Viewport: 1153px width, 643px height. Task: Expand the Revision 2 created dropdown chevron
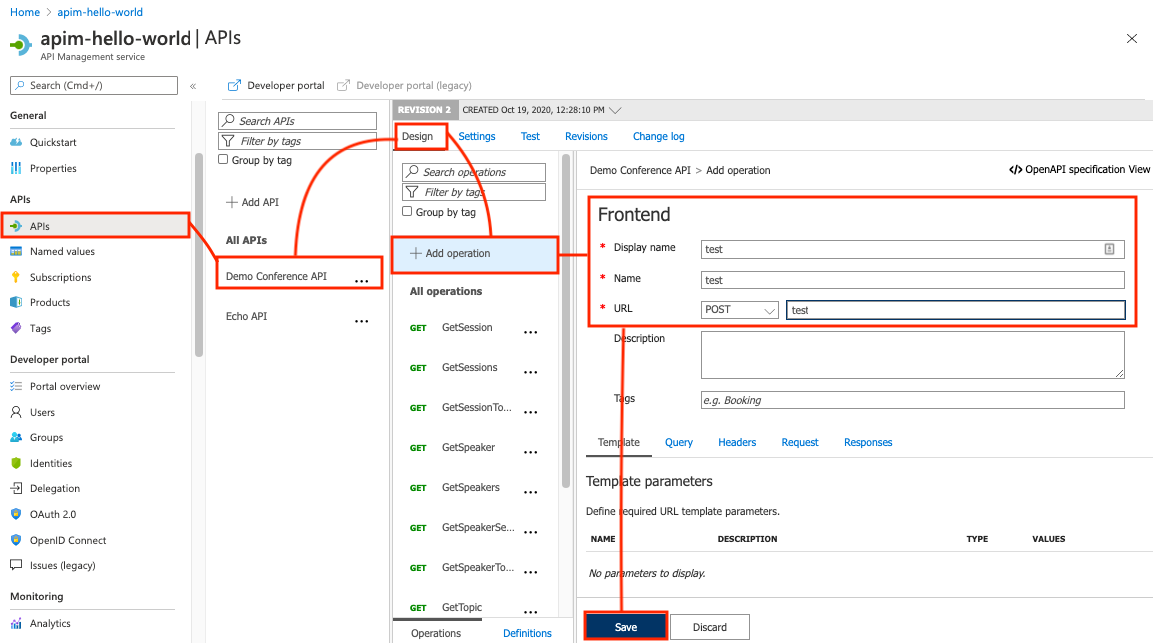pyautogui.click(x=616, y=110)
